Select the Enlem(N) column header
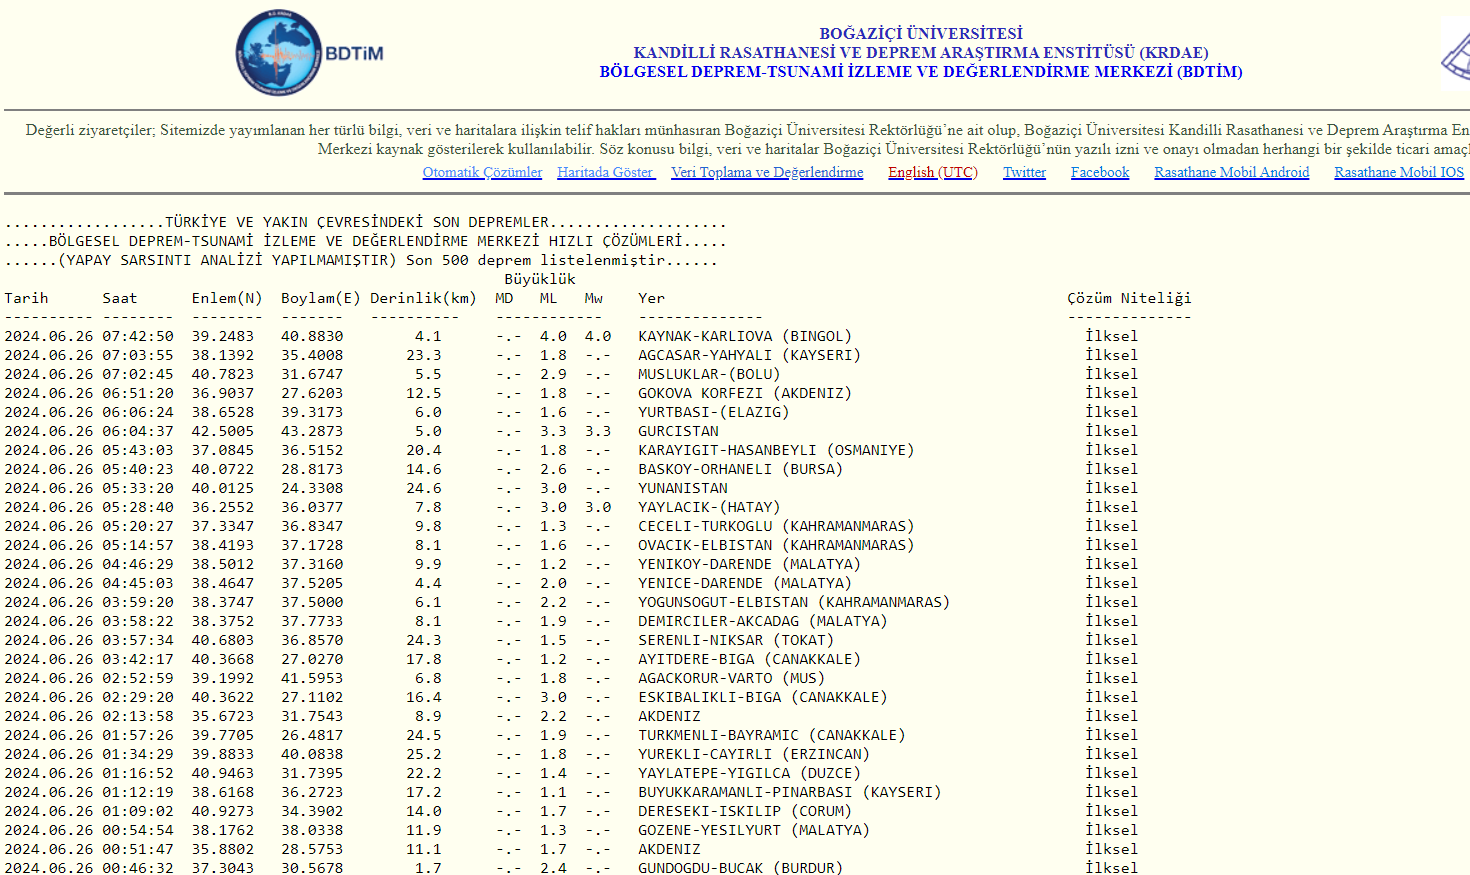The width and height of the screenshot is (1470, 875). click(x=227, y=298)
